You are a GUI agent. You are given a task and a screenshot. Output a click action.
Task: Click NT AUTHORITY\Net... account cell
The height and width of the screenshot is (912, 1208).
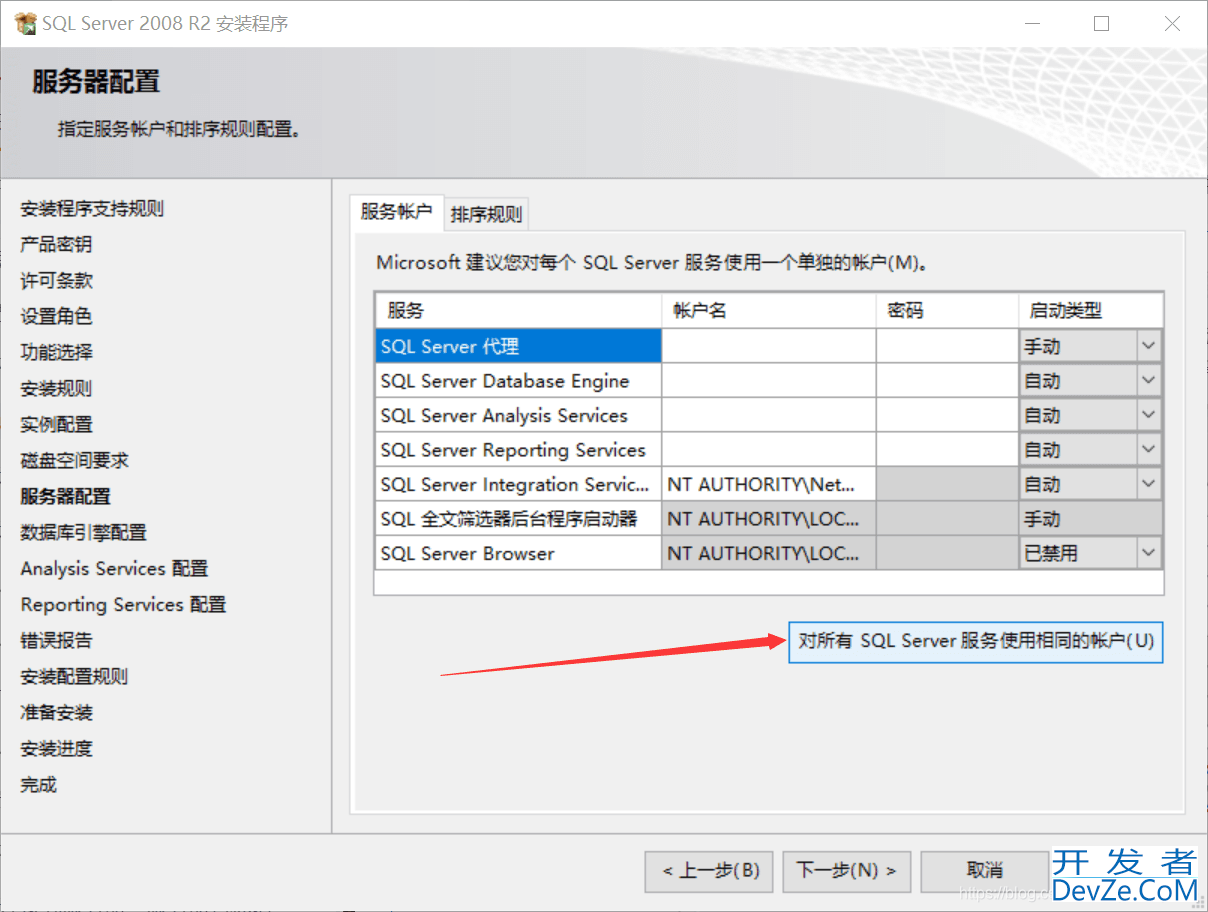tap(769, 484)
